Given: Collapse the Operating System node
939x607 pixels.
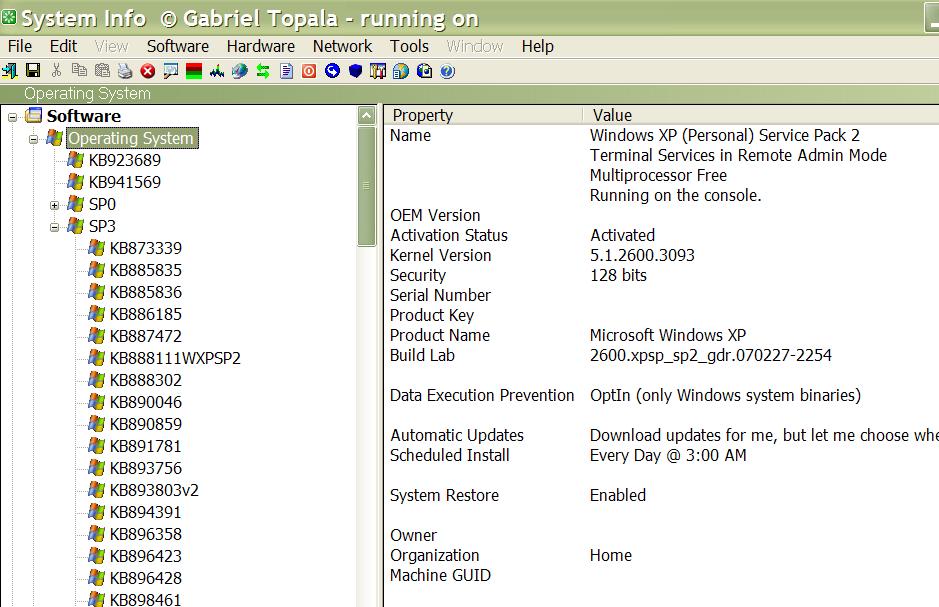Looking at the screenshot, I should click(34, 139).
